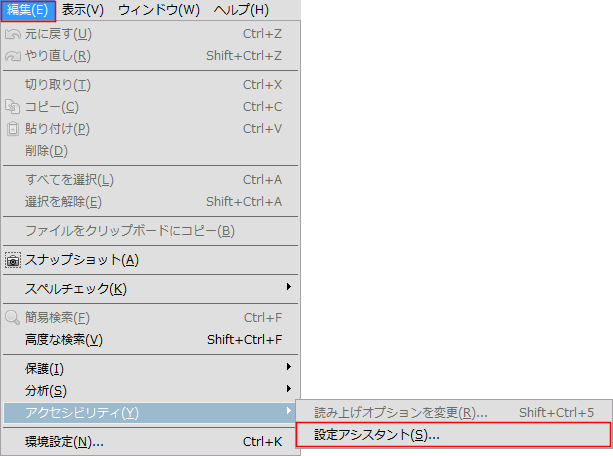
Task: Select スナップショット(A) menu item
Action: pyautogui.click(x=151, y=260)
